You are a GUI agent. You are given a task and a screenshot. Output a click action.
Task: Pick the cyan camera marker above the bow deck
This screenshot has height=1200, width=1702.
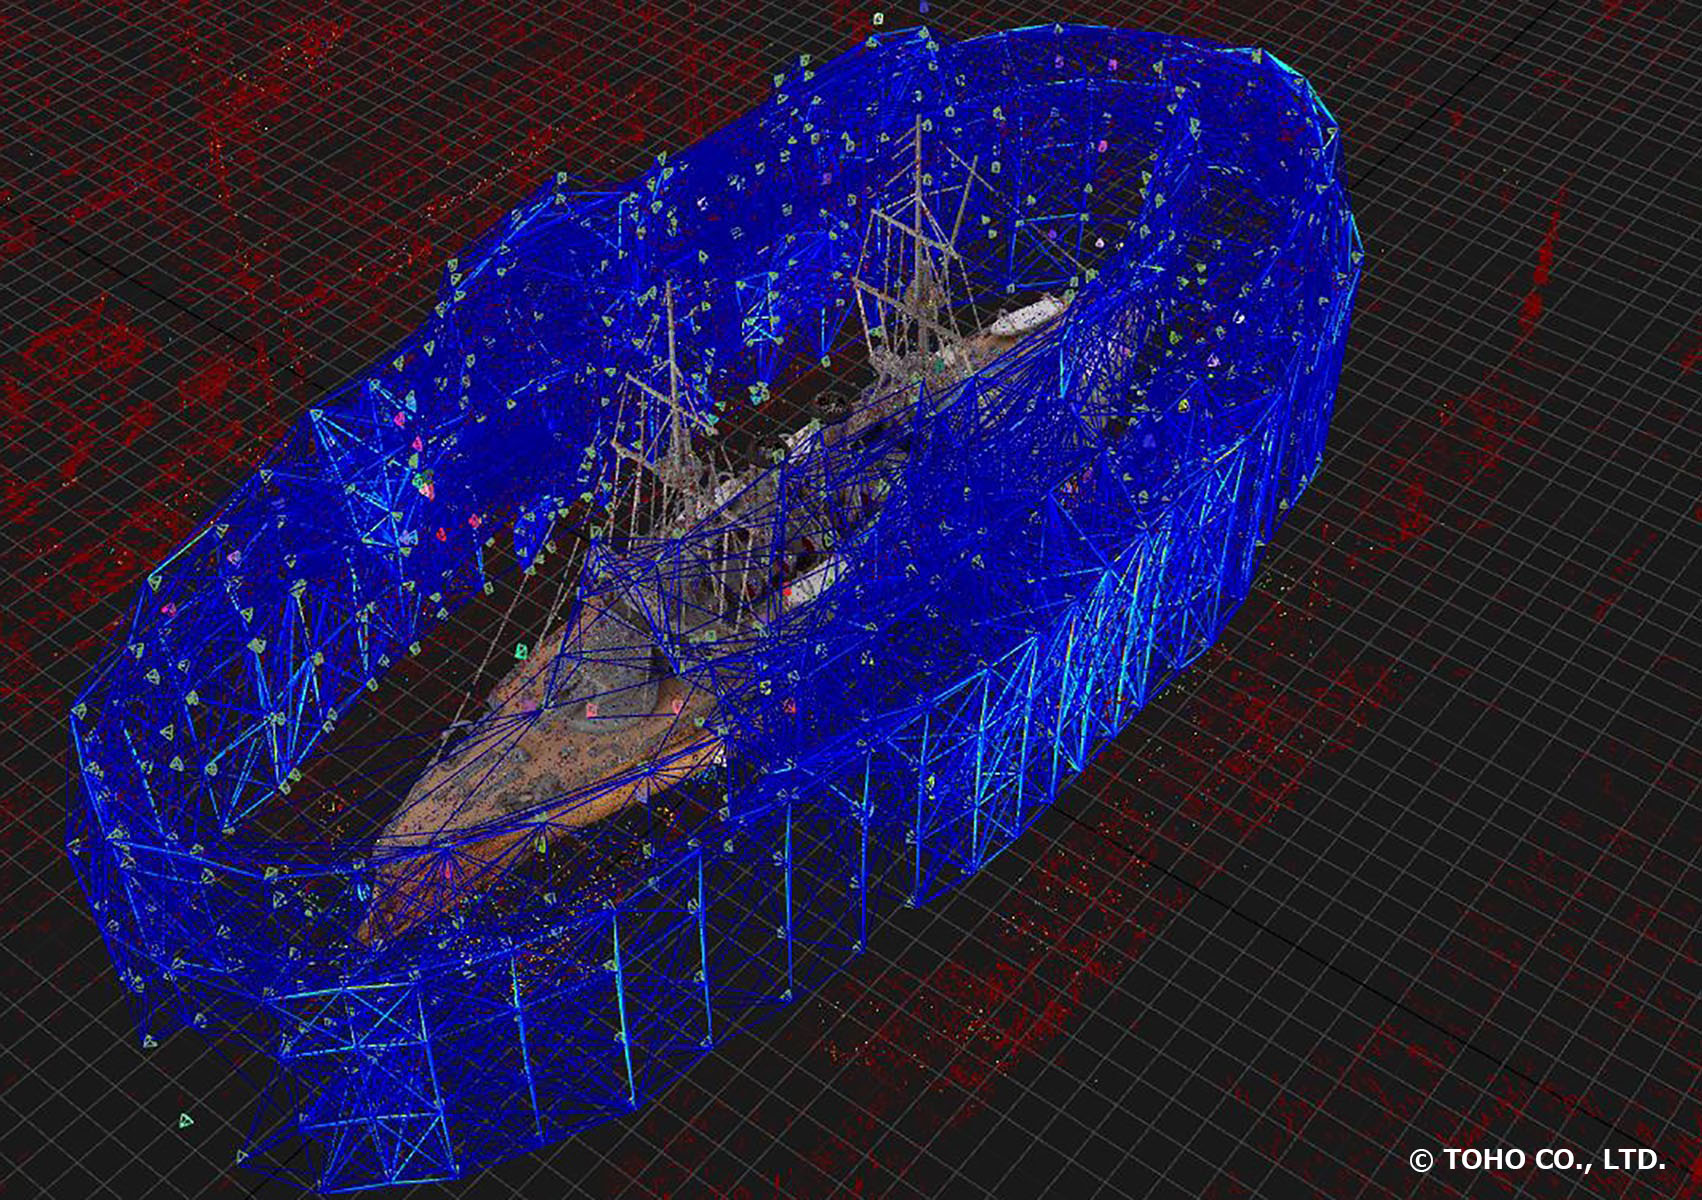pos(521,651)
